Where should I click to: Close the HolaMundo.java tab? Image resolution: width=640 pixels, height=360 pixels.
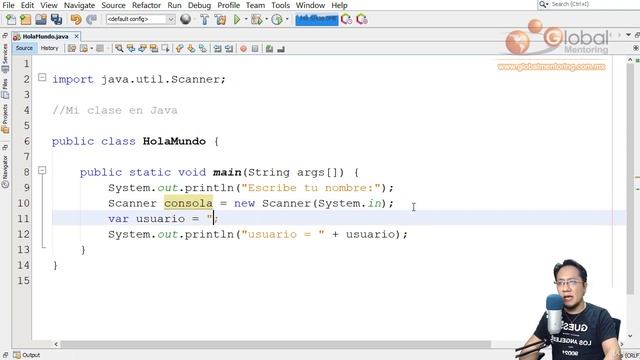pos(76,36)
